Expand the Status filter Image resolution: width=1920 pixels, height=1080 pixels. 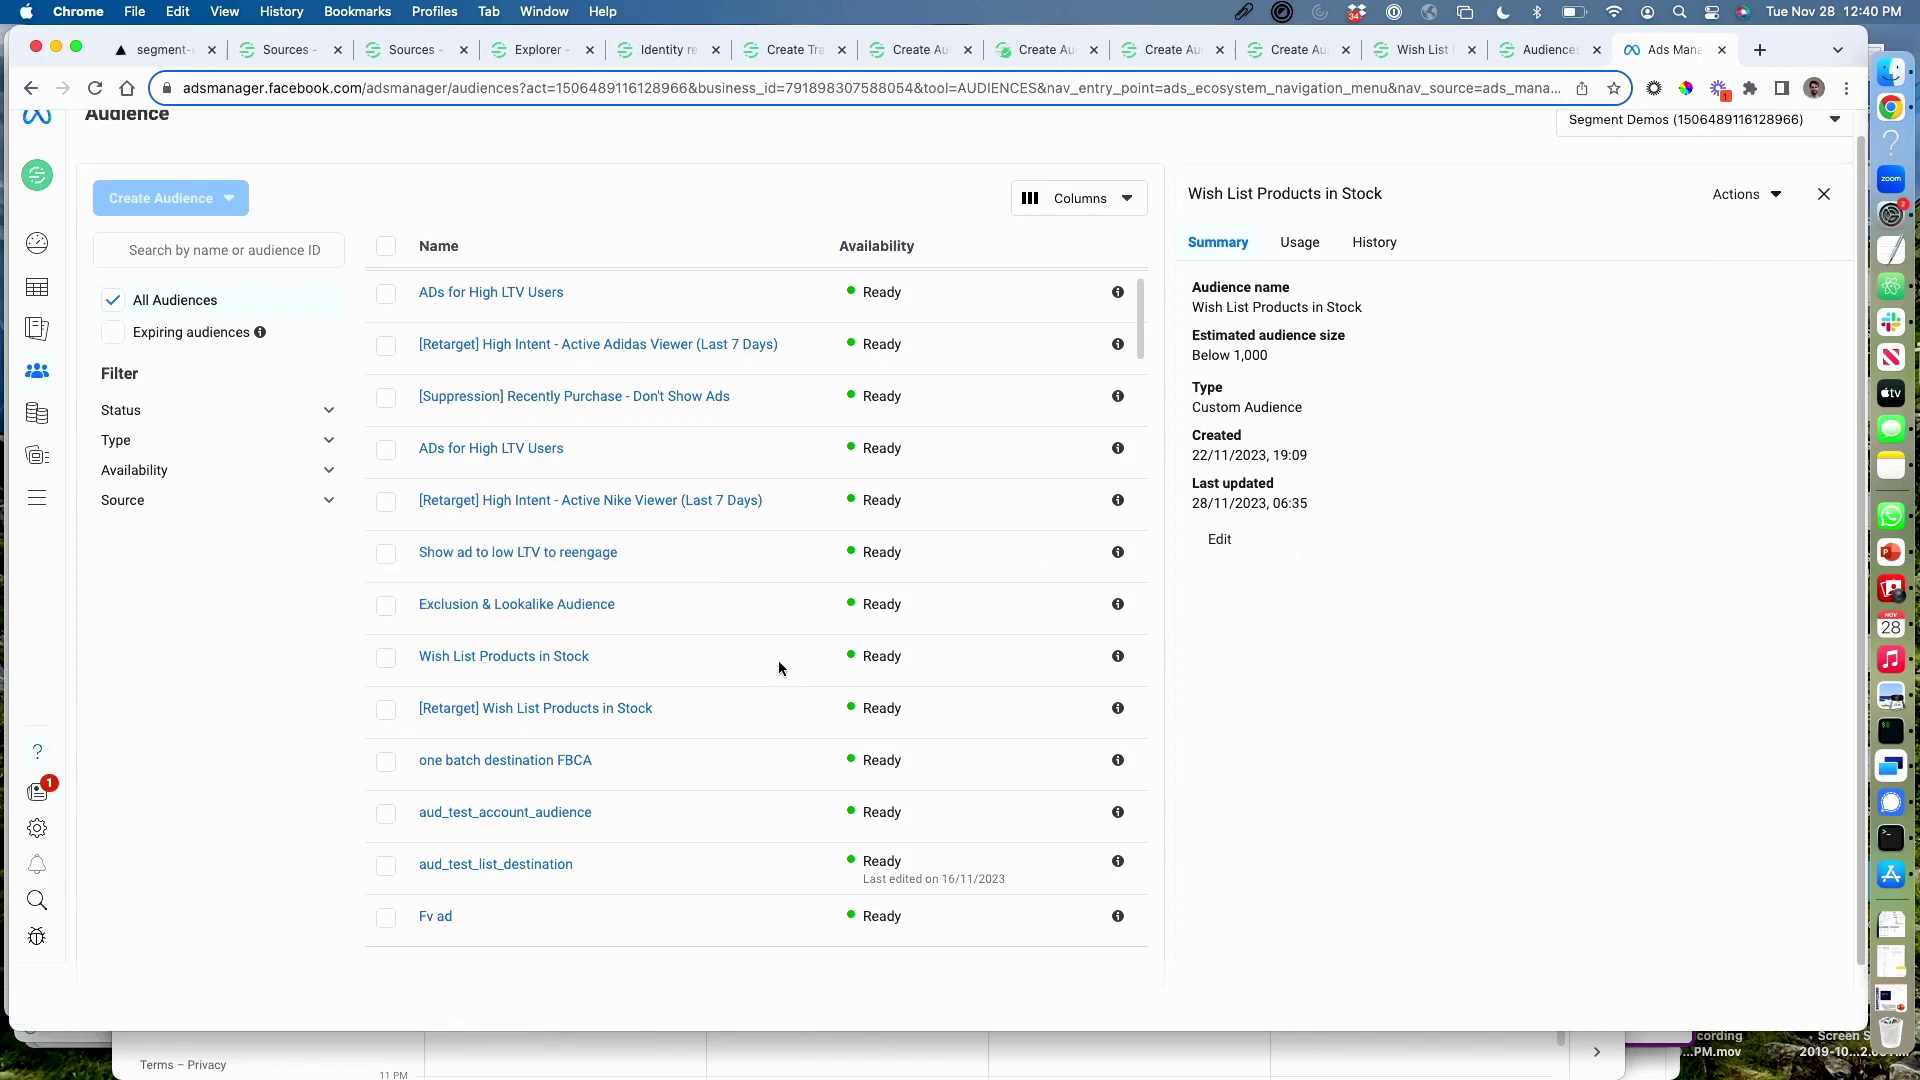218,410
